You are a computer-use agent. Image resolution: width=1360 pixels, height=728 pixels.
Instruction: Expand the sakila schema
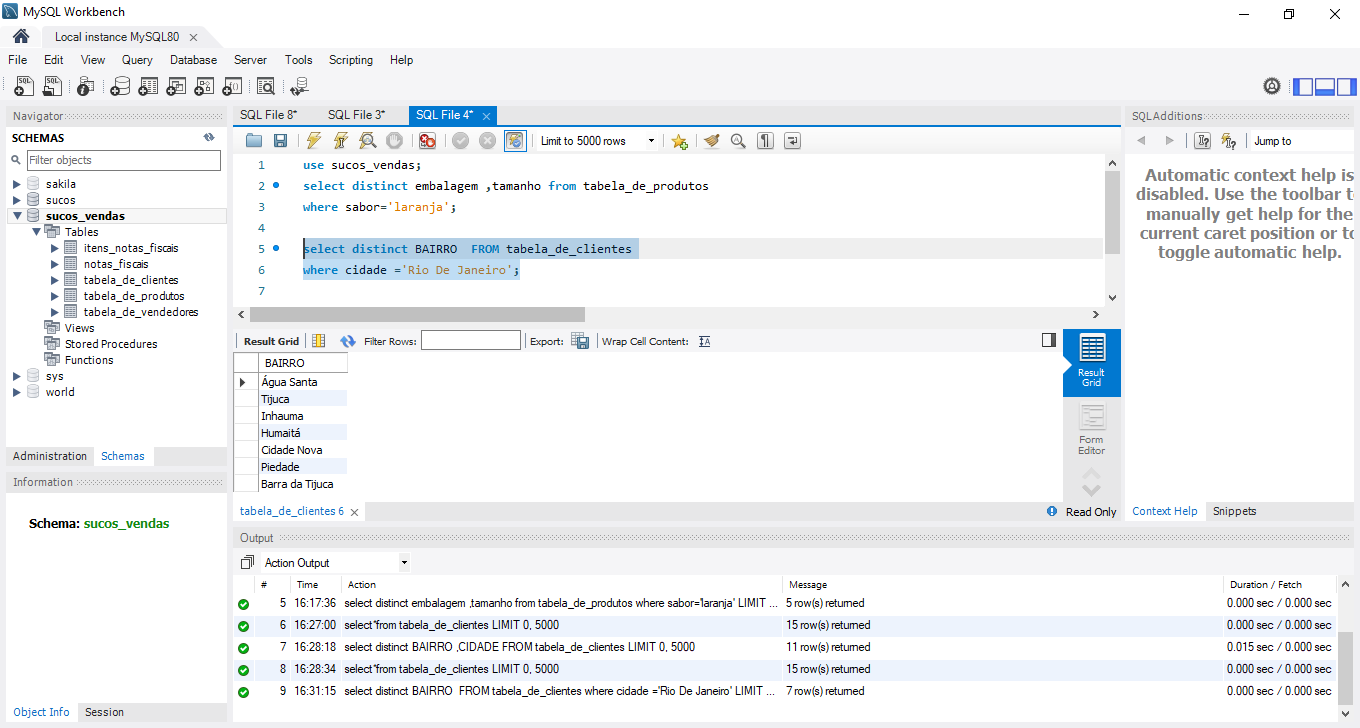[x=17, y=184]
